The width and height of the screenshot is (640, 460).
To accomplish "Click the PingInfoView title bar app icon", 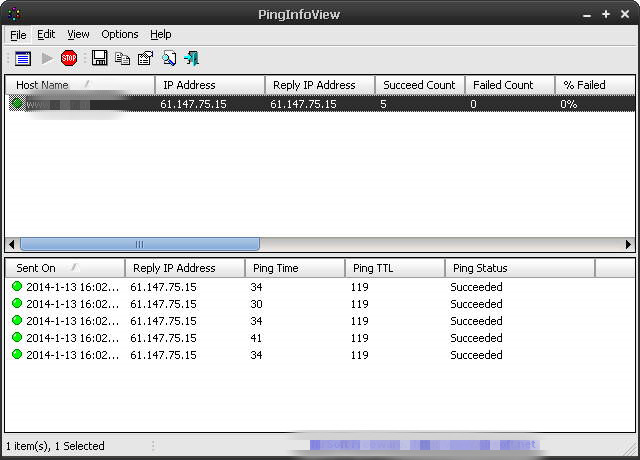I will click(x=14, y=14).
